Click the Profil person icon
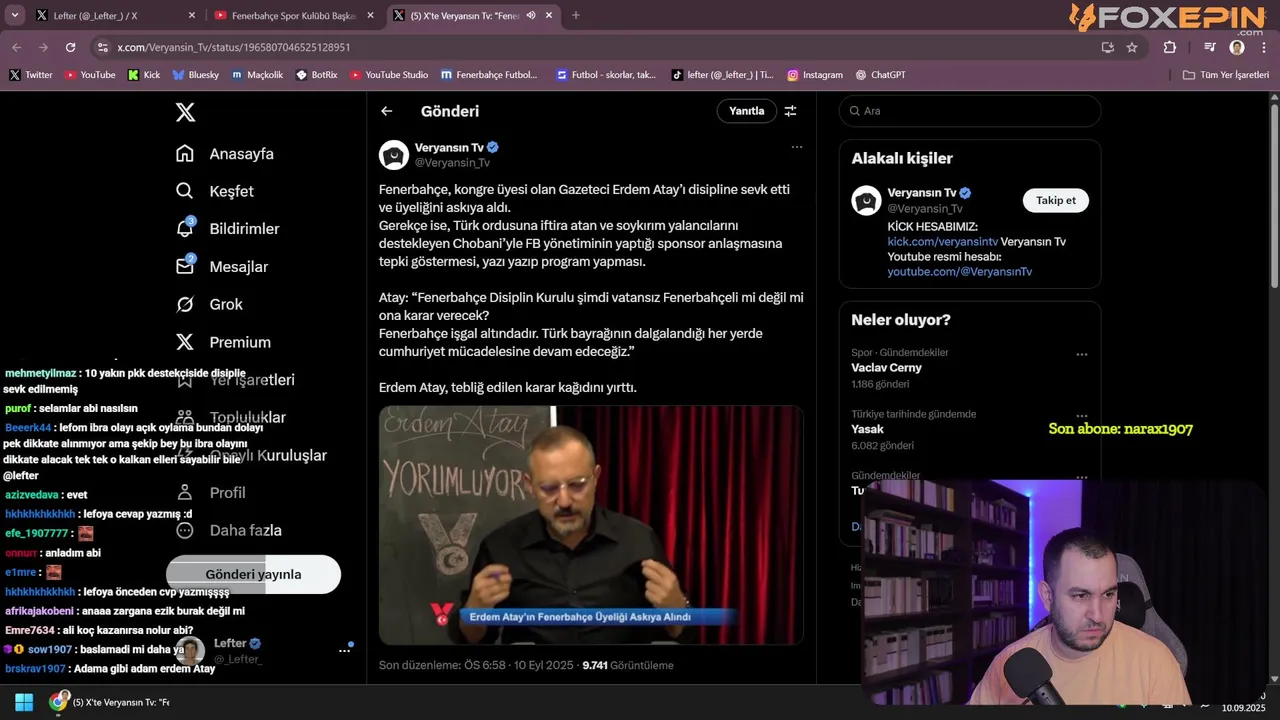Screen dimensions: 1280x720 click(184, 492)
